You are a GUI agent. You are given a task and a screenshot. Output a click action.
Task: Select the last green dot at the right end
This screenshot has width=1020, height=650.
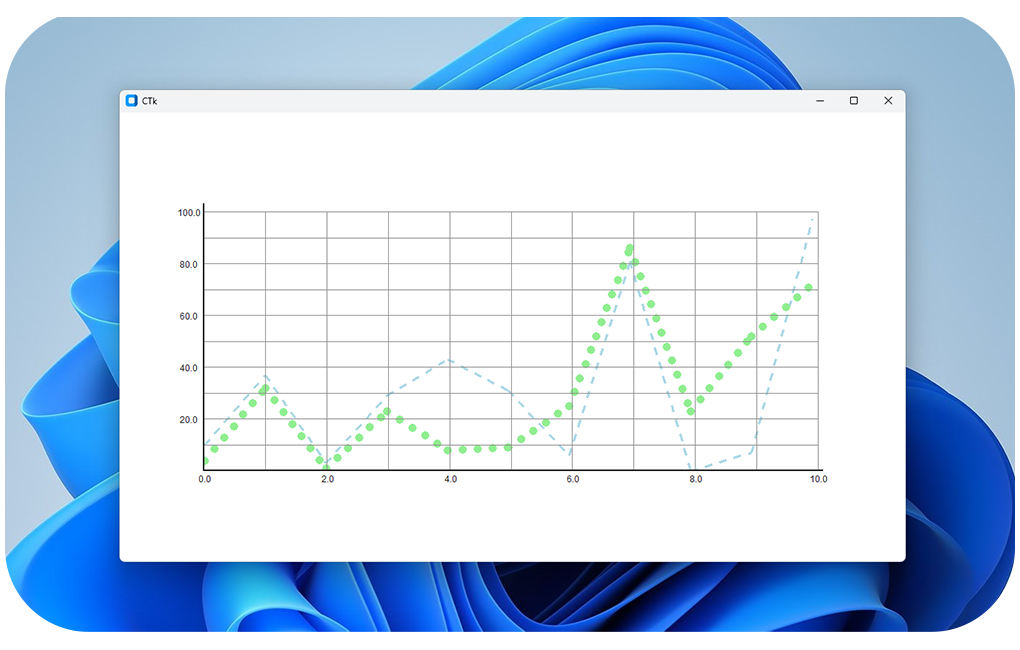pos(809,288)
